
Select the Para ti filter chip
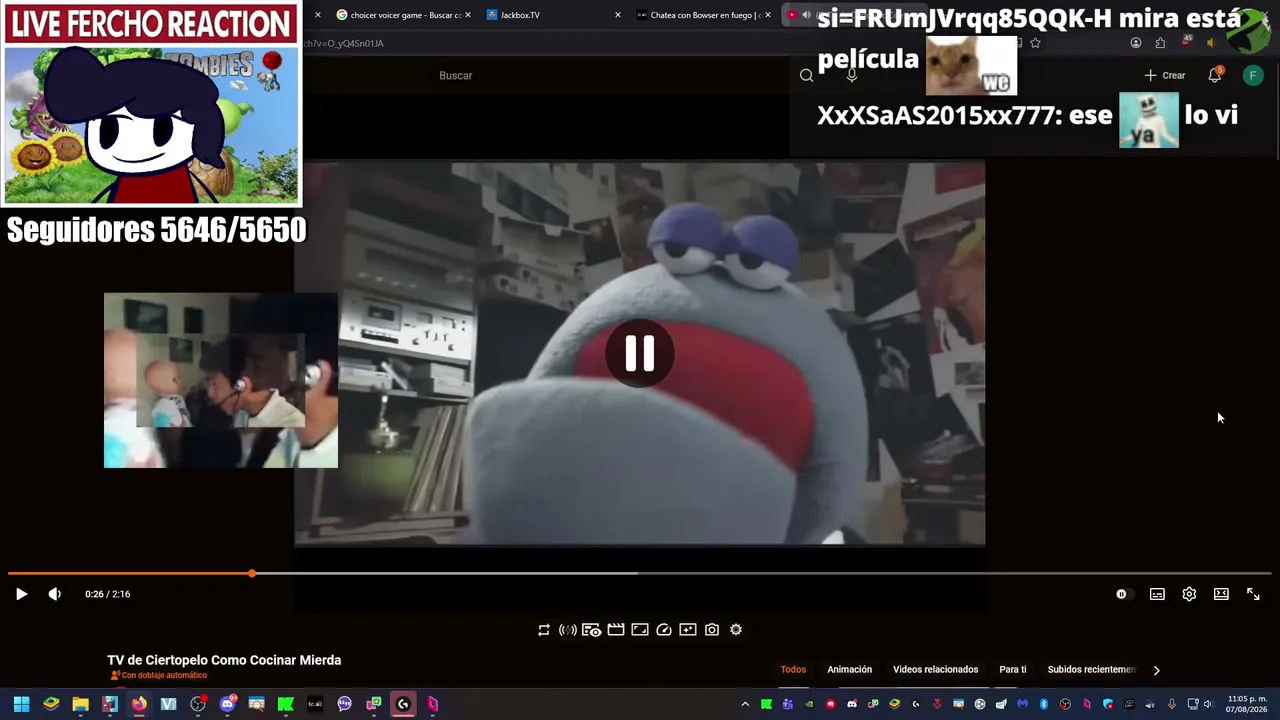pyautogui.click(x=1013, y=670)
